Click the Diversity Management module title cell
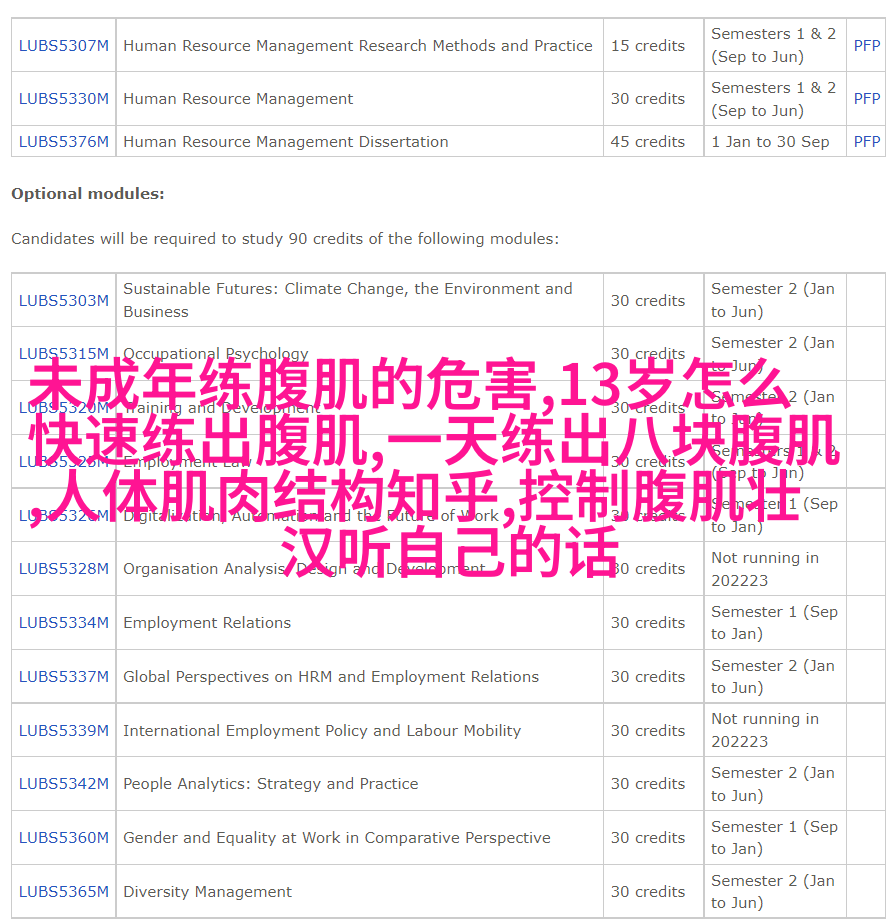 (x=208, y=892)
